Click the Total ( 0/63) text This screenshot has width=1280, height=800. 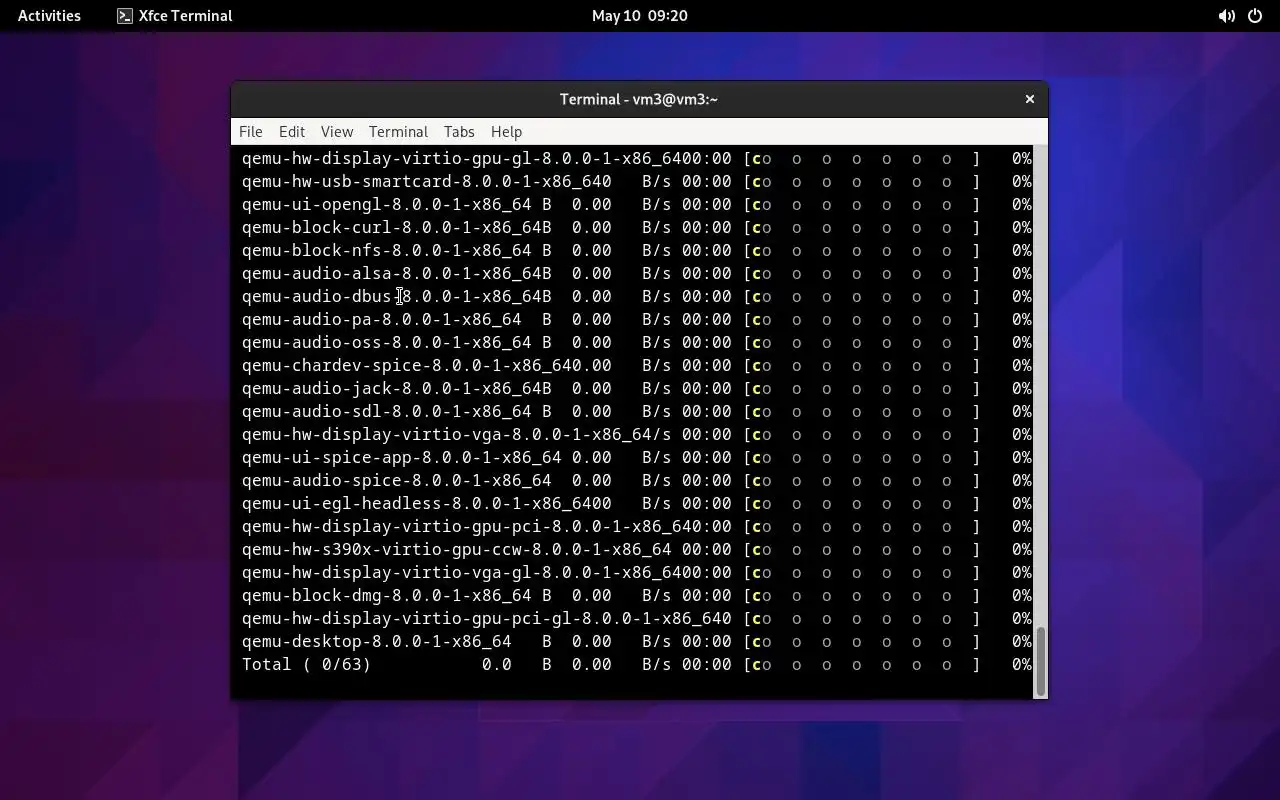click(x=306, y=665)
